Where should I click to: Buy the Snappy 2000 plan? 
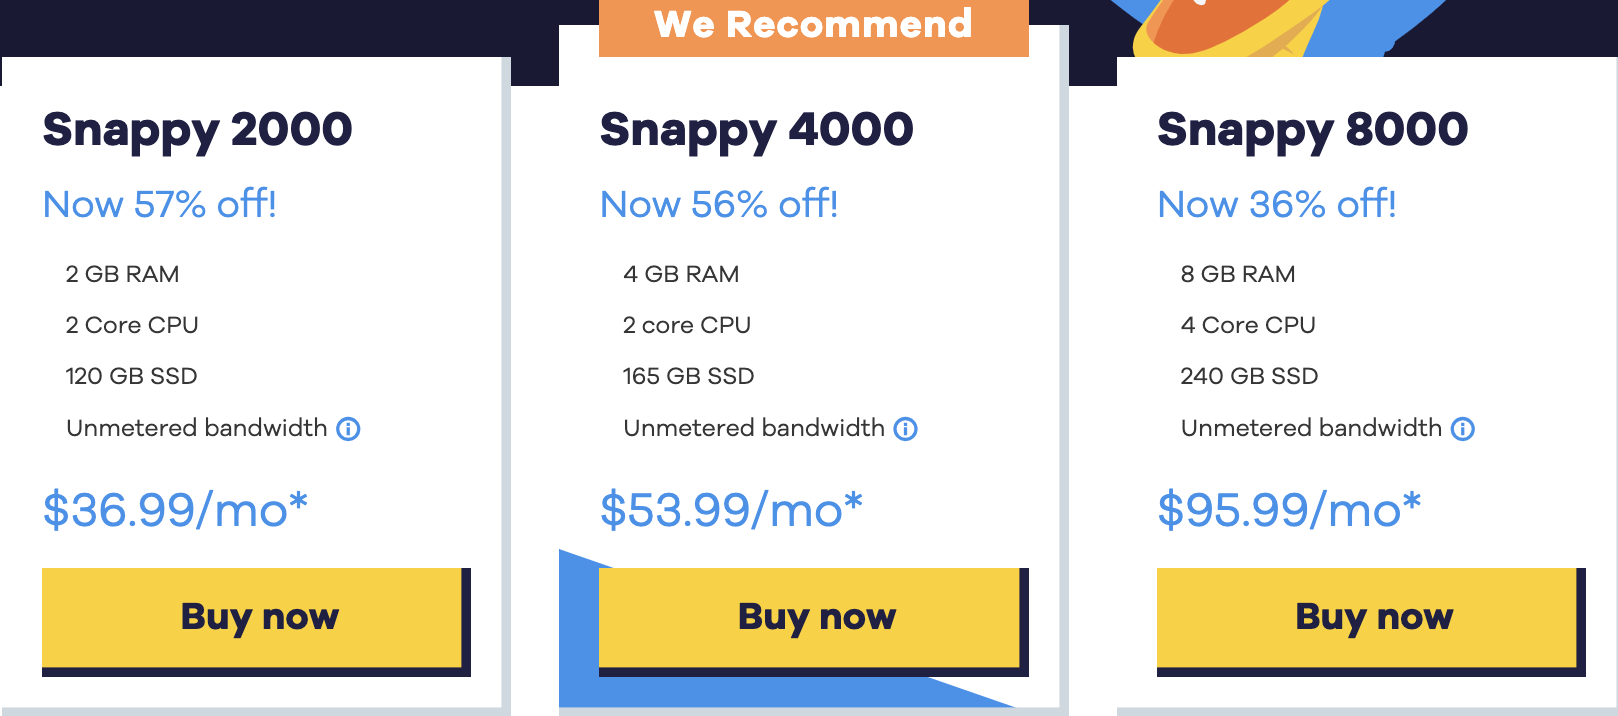coord(256,617)
